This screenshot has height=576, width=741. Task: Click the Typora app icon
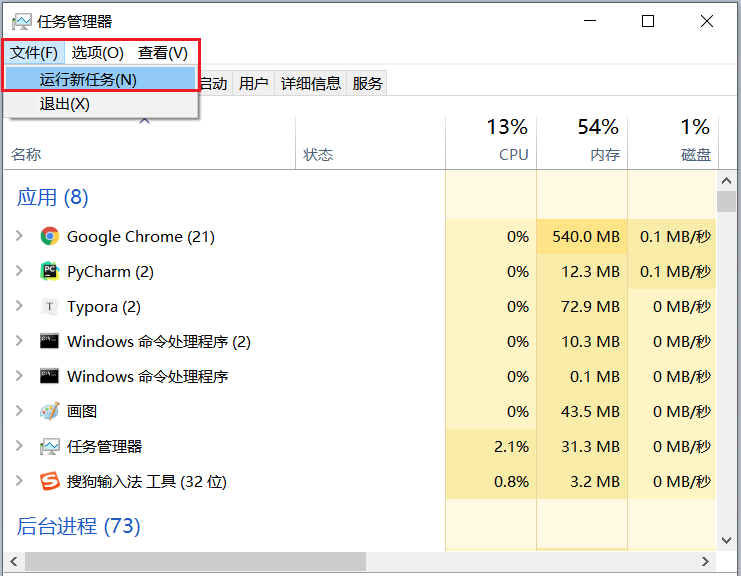click(50, 306)
